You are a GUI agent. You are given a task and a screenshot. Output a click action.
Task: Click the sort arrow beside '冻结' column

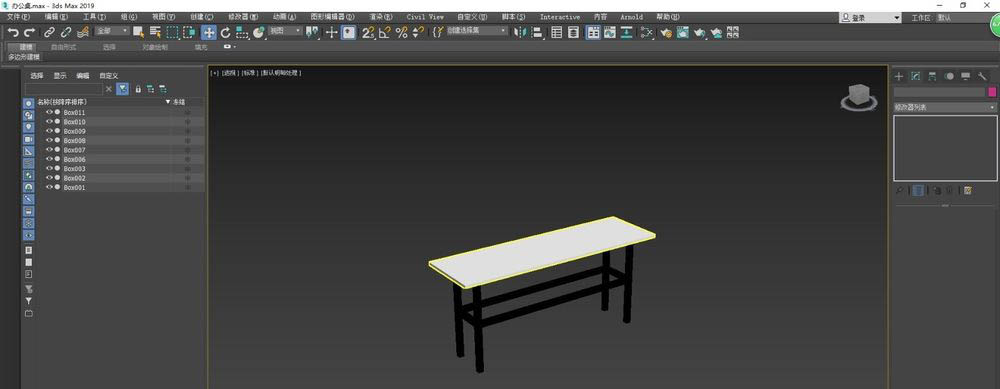tap(168, 102)
